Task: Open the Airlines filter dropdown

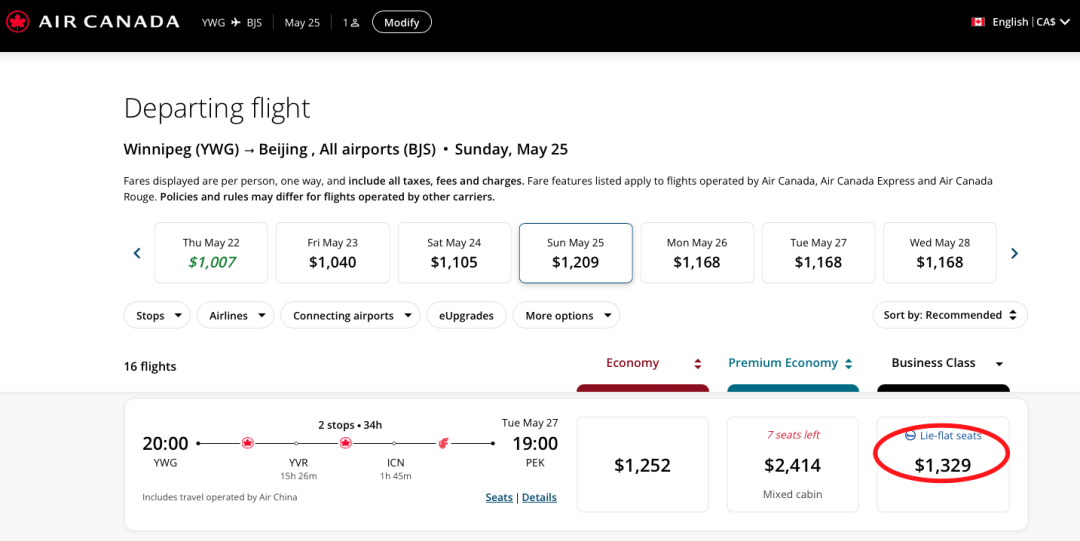Action: (x=235, y=315)
